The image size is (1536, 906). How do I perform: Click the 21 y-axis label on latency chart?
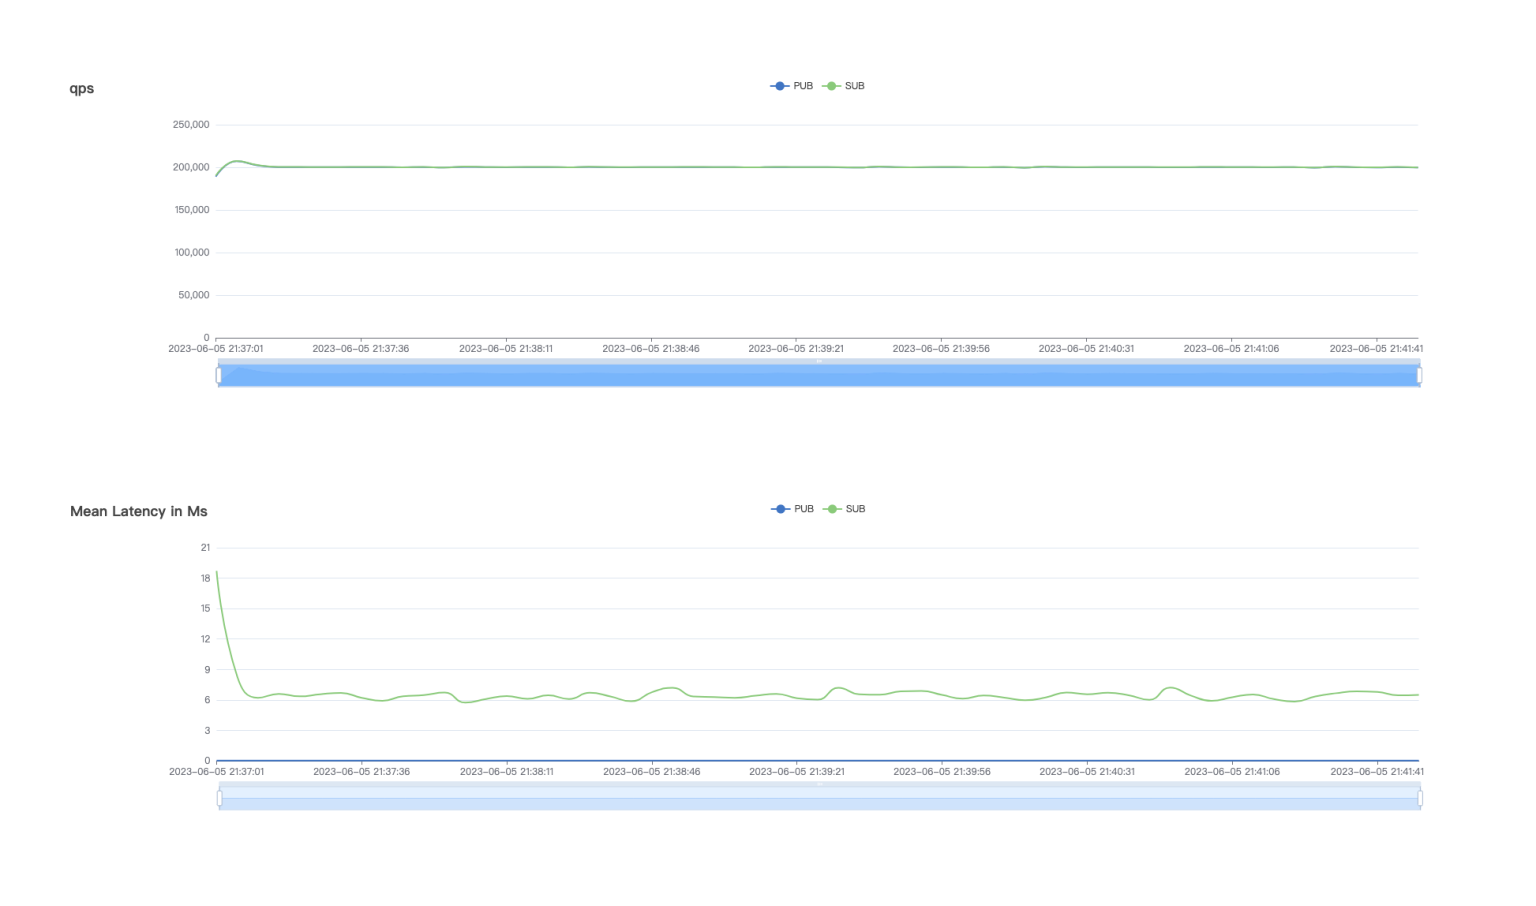pyautogui.click(x=205, y=547)
